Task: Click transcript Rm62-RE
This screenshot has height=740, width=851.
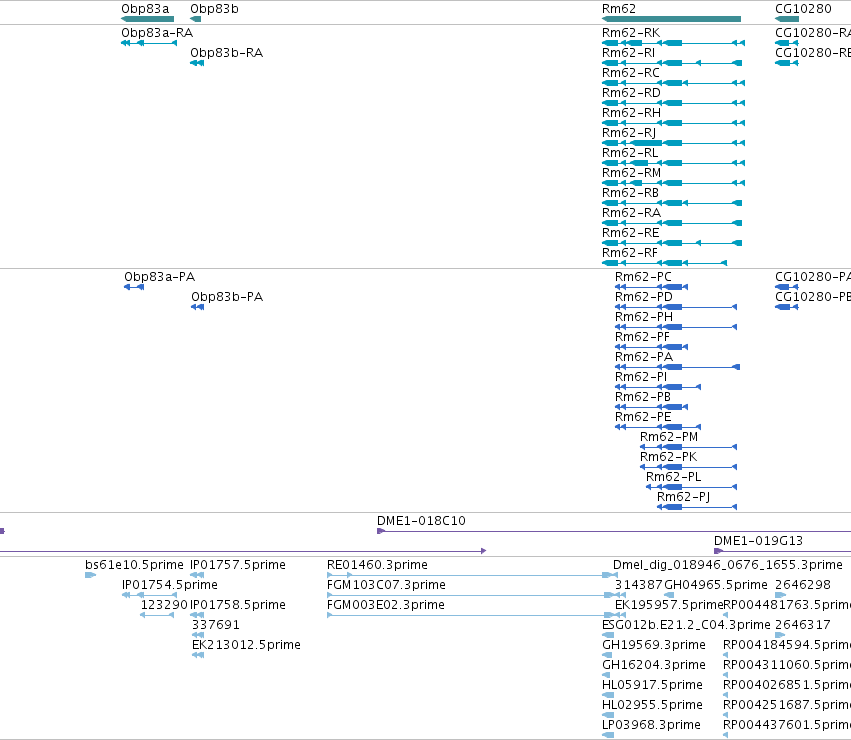Action: point(631,233)
